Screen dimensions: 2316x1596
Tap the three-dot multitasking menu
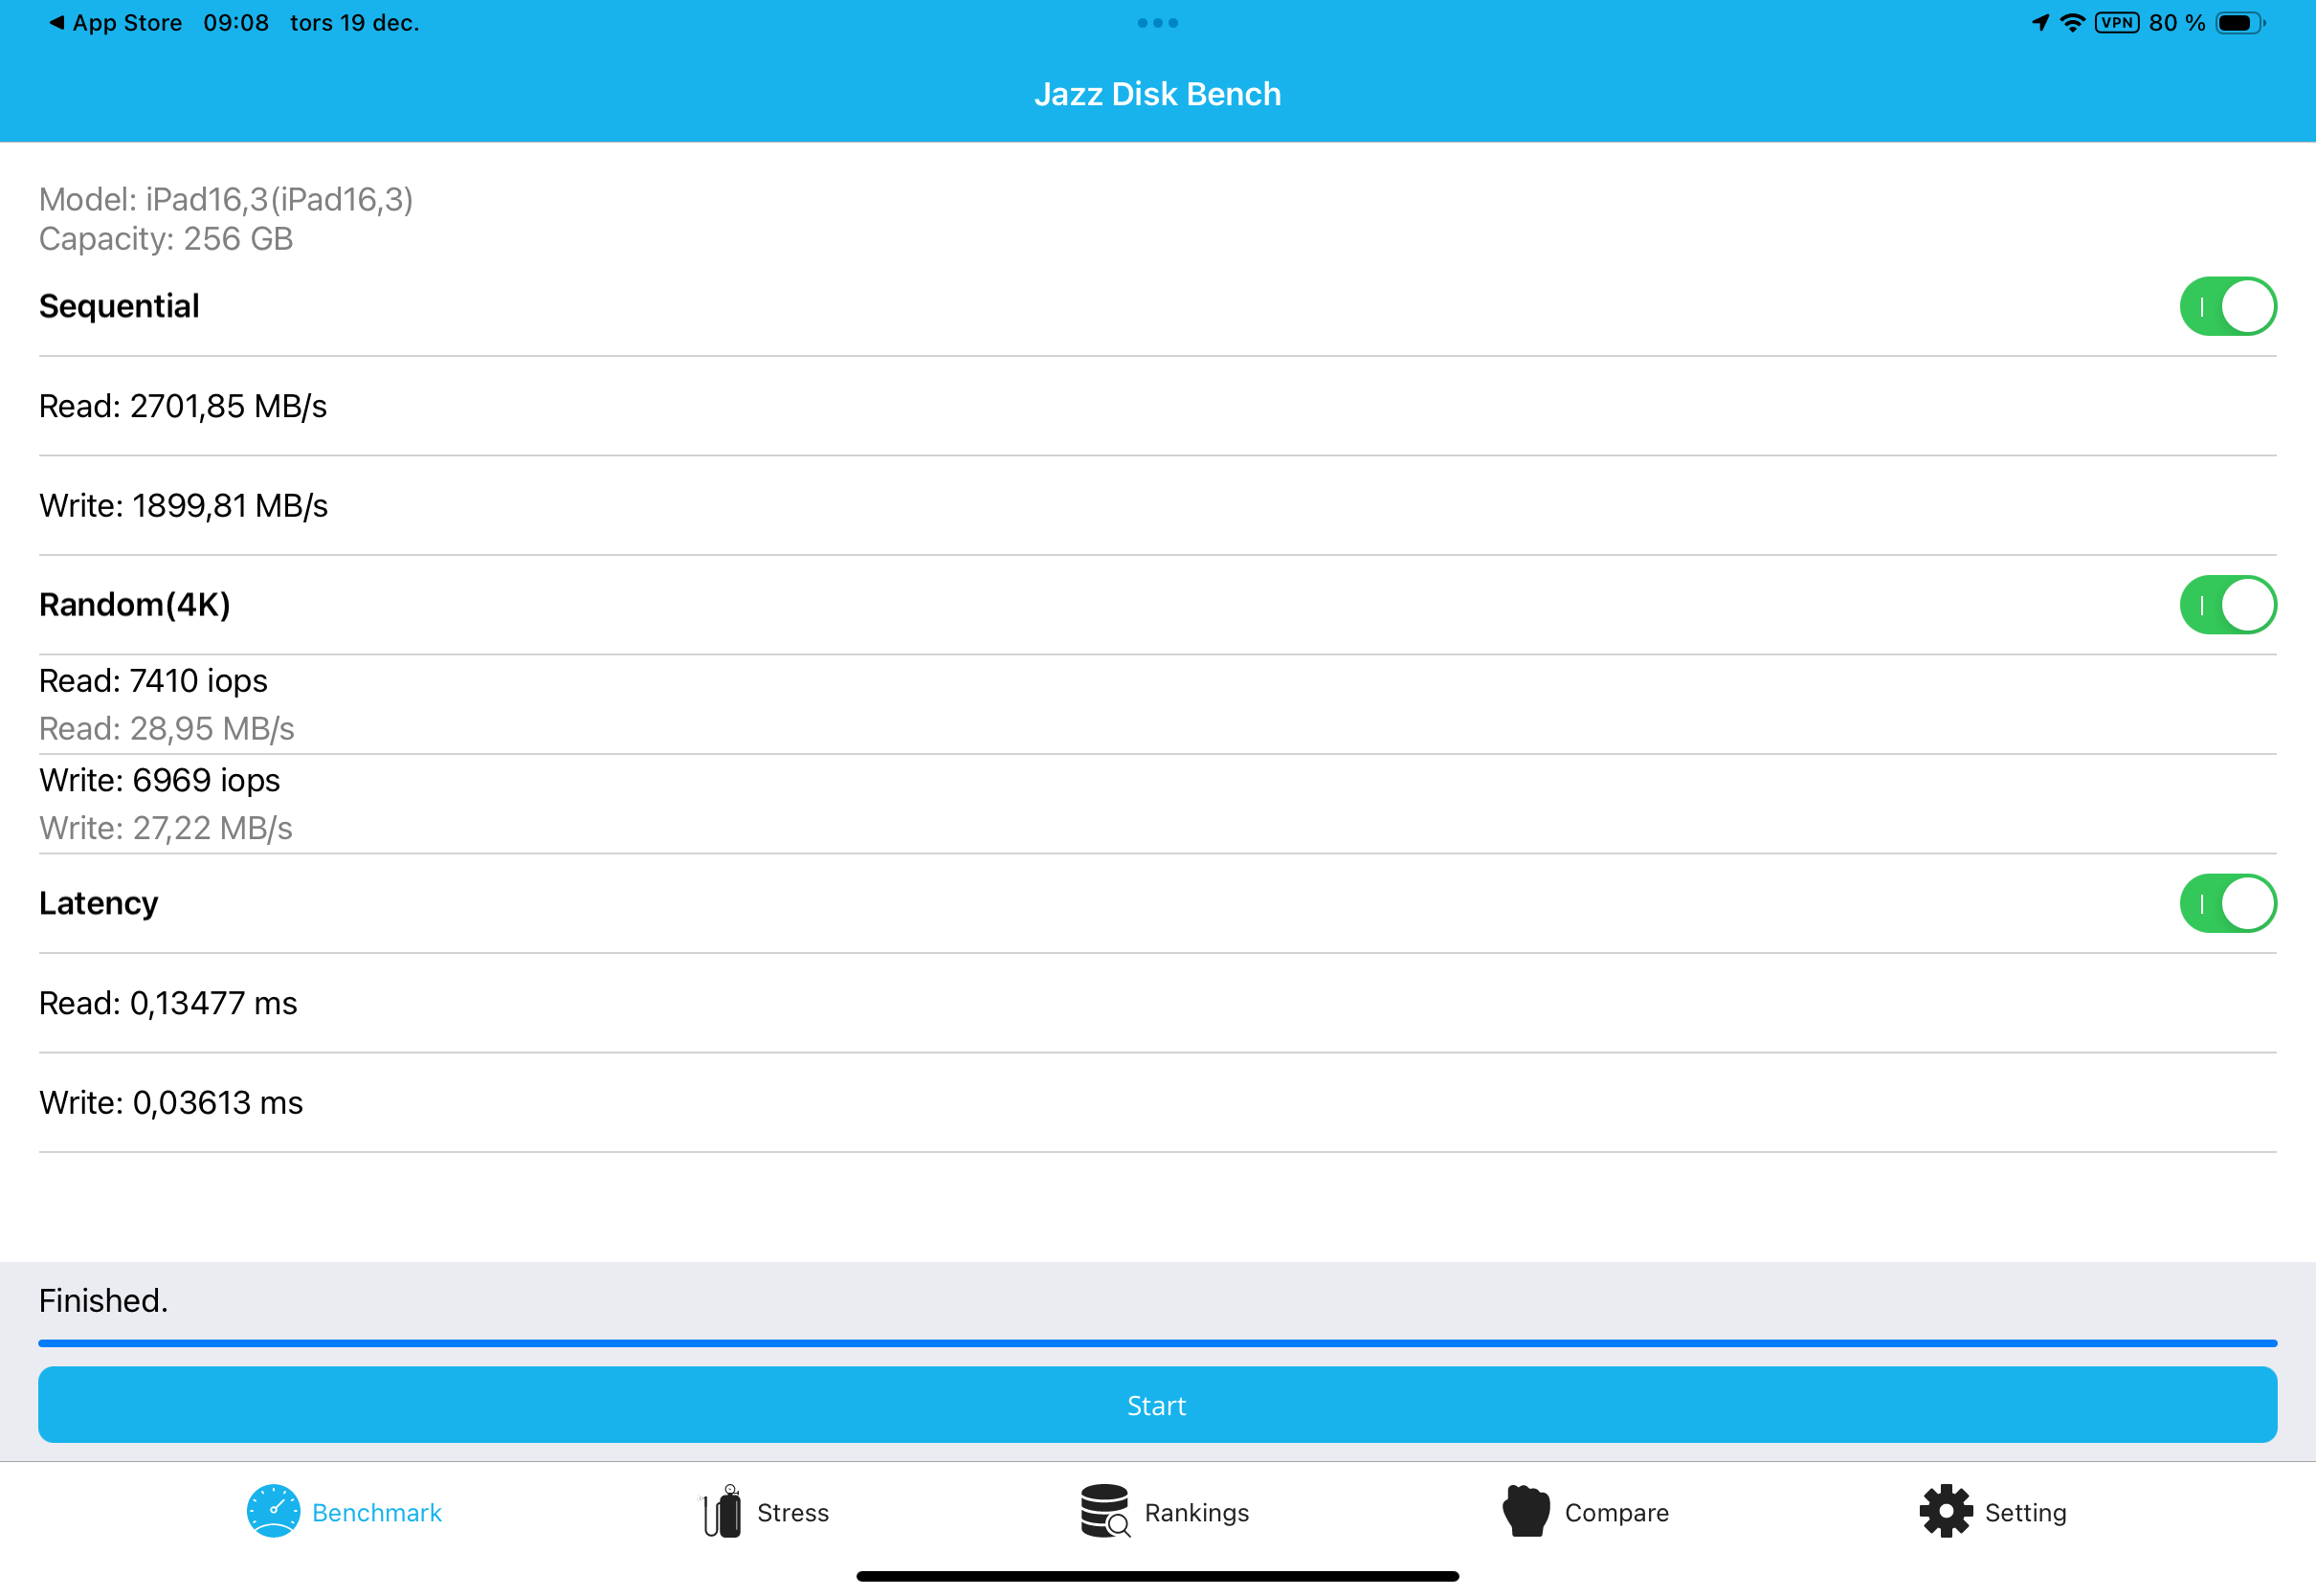(1158, 23)
